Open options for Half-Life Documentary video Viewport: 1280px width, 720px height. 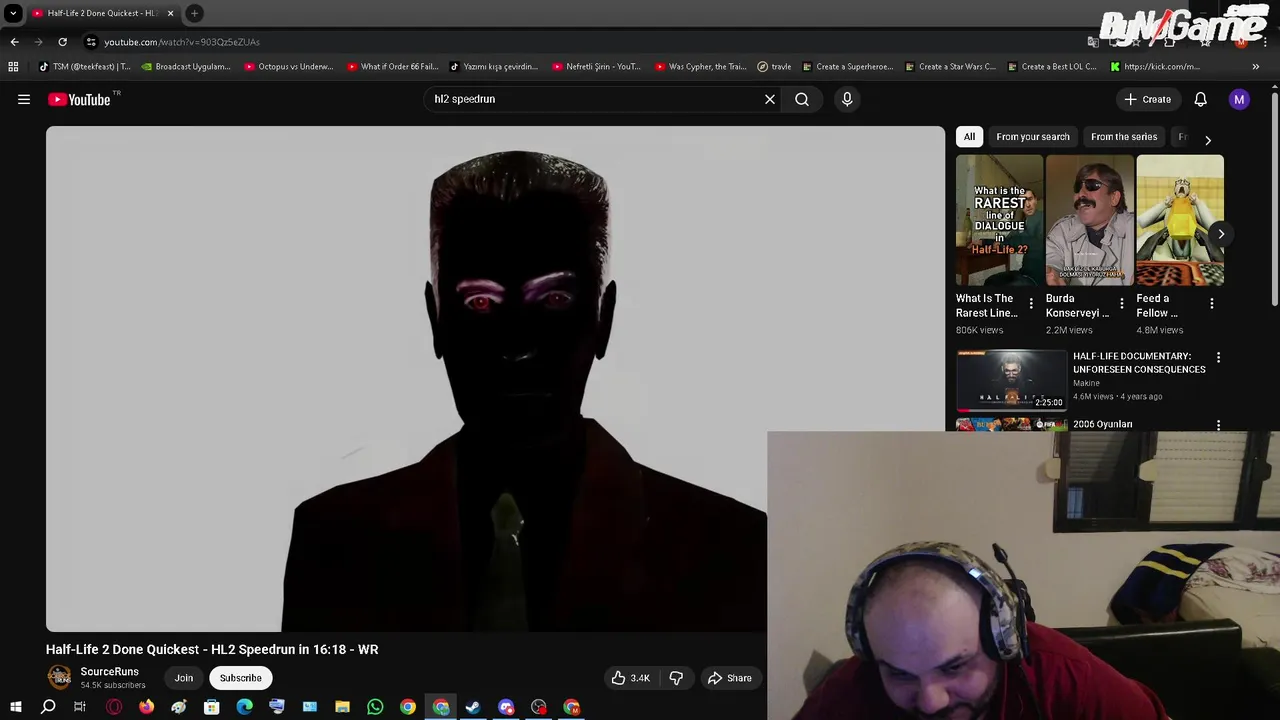[x=1218, y=358]
